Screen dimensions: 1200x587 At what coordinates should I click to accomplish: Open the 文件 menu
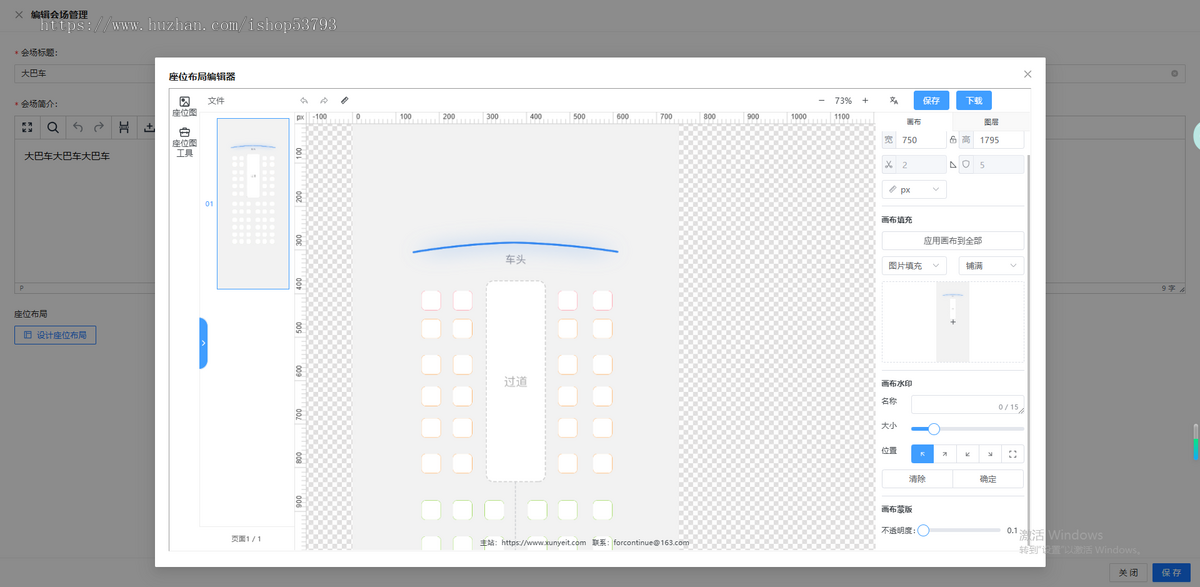(216, 101)
